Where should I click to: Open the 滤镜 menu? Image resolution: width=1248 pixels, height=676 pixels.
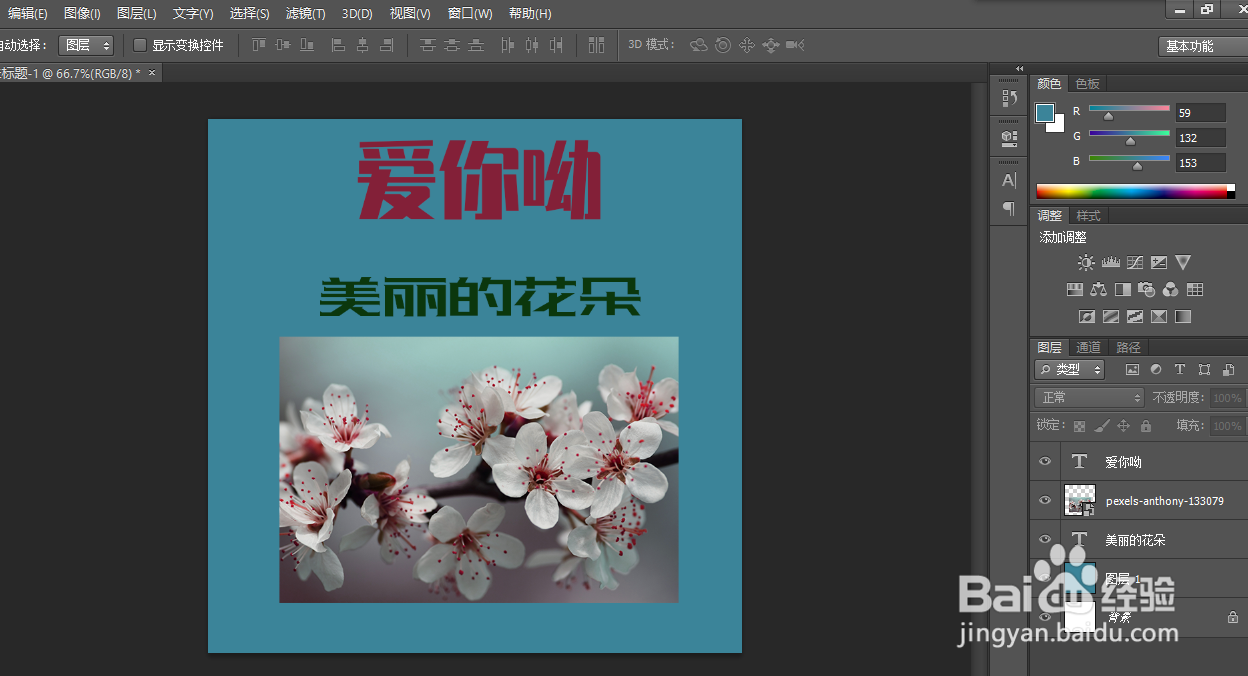coord(306,14)
